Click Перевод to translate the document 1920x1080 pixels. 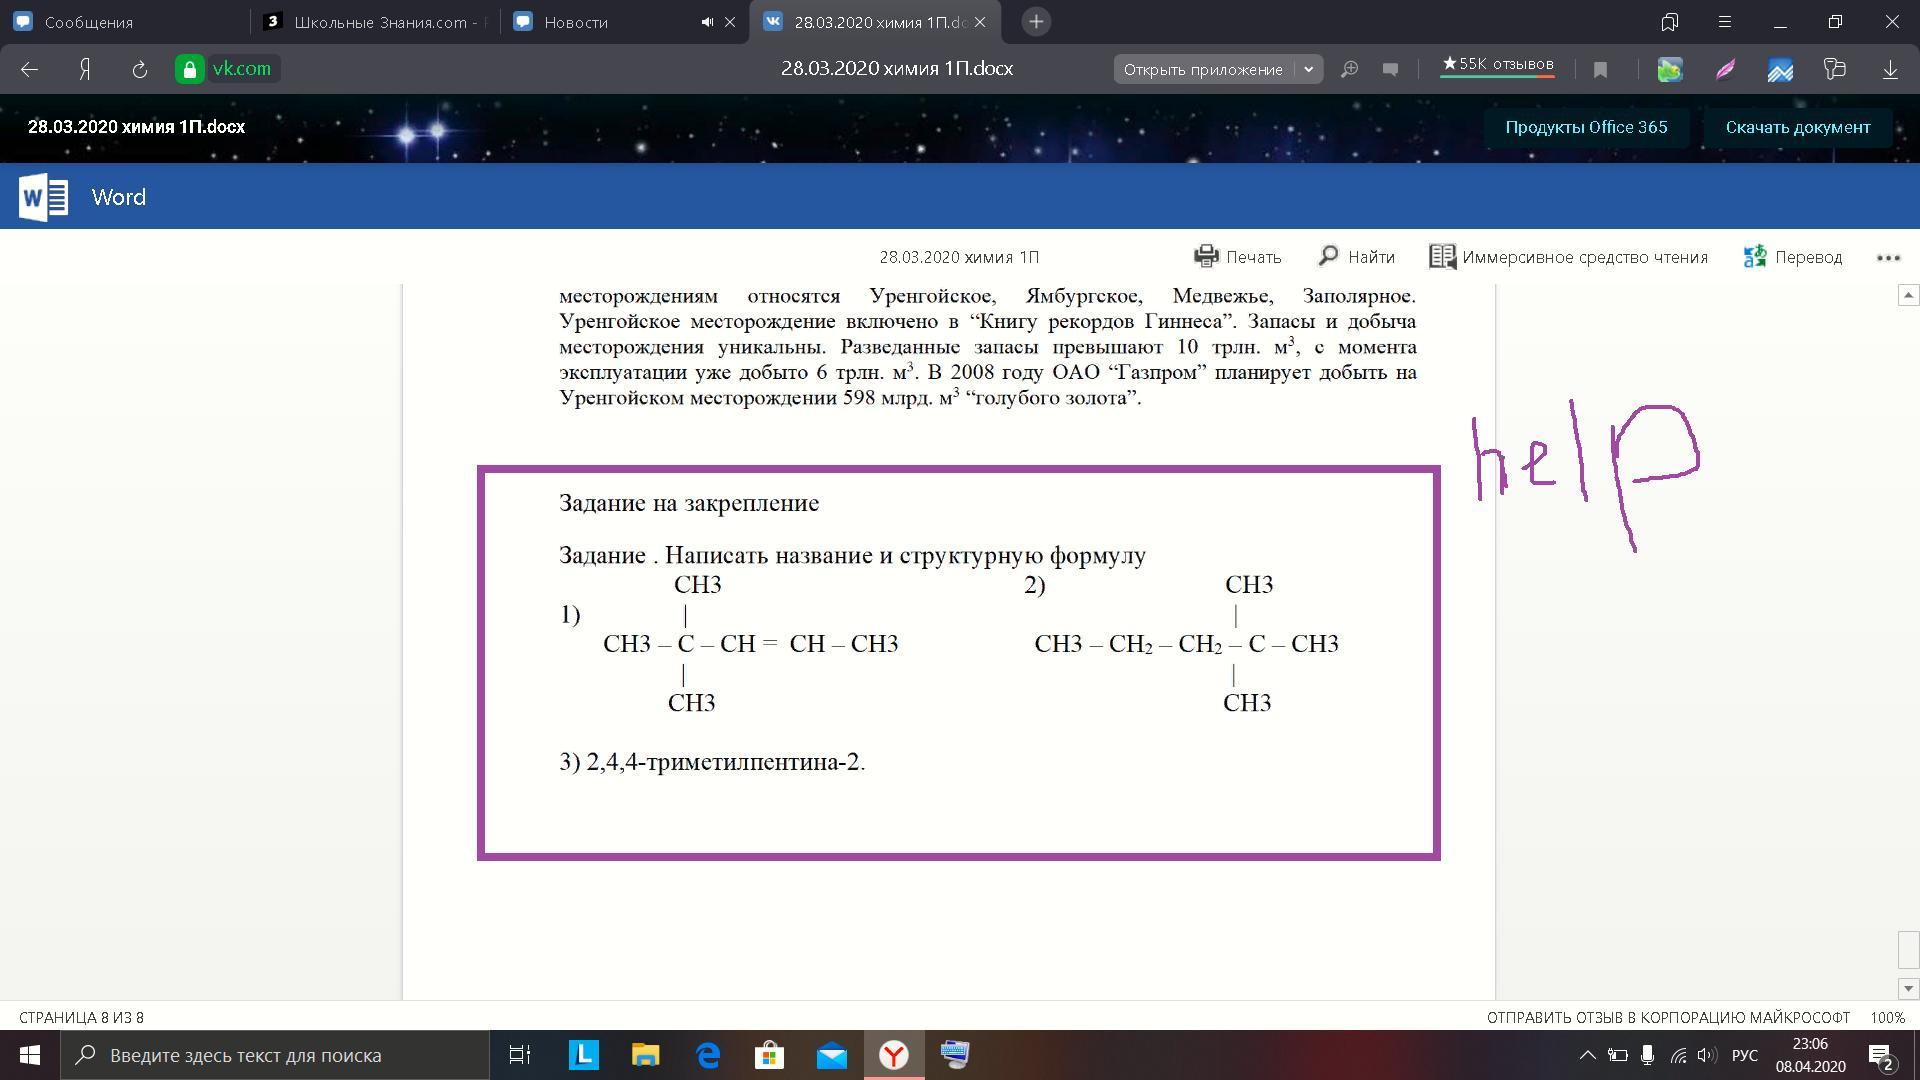[x=1793, y=257]
